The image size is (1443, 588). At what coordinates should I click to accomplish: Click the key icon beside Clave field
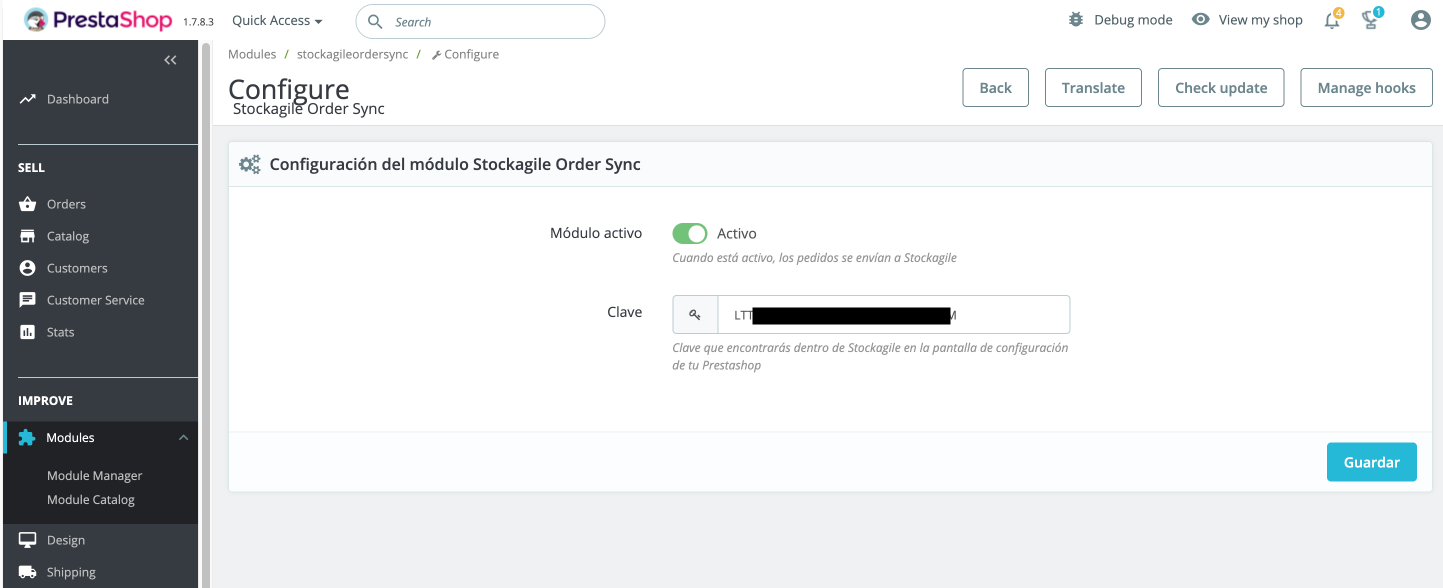pyautogui.click(x=695, y=314)
